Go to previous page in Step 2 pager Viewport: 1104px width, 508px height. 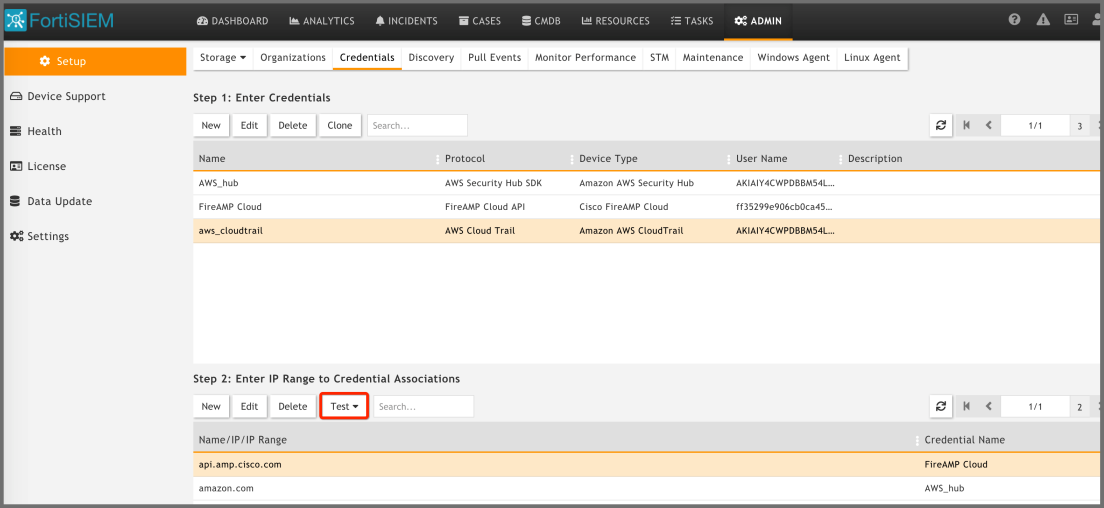point(988,406)
